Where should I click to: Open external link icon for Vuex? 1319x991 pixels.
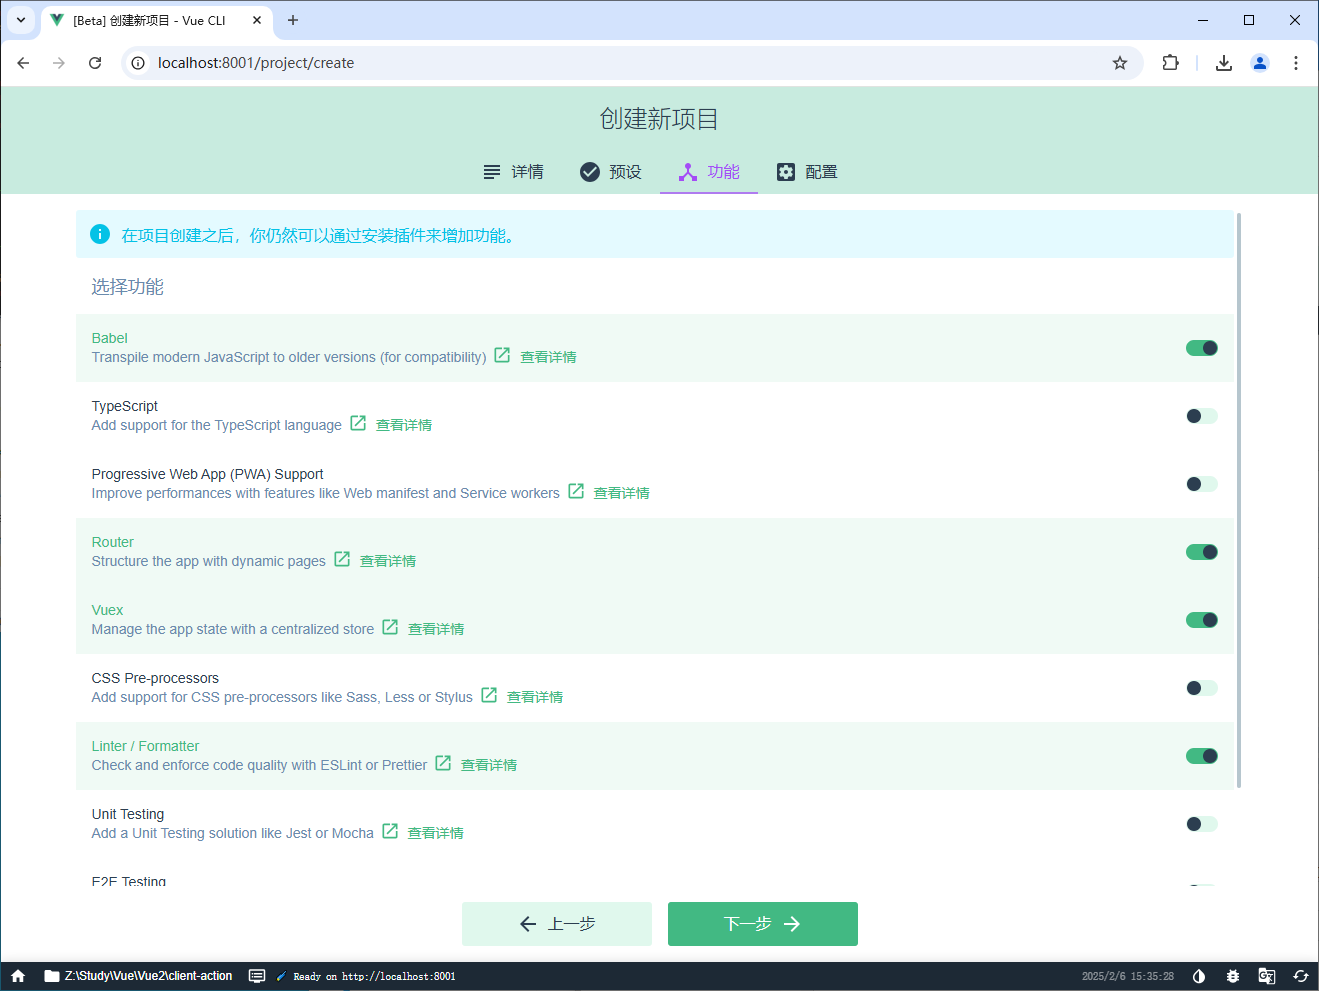click(390, 627)
